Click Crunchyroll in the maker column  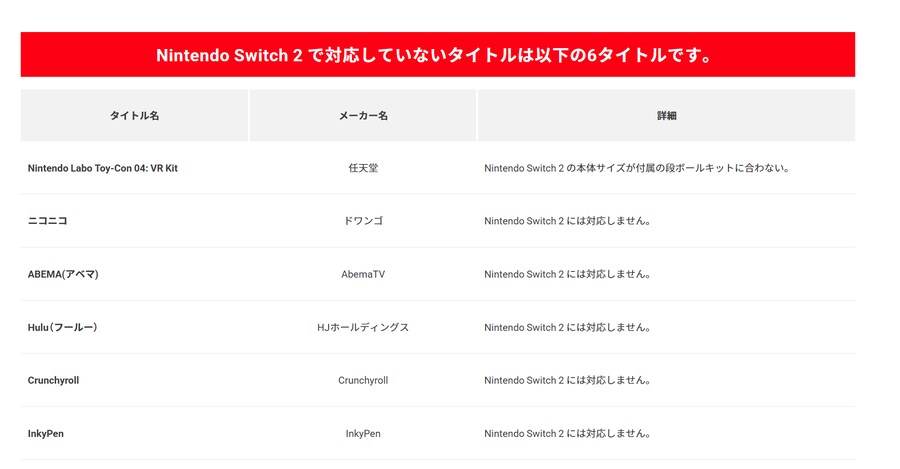pyautogui.click(x=363, y=380)
